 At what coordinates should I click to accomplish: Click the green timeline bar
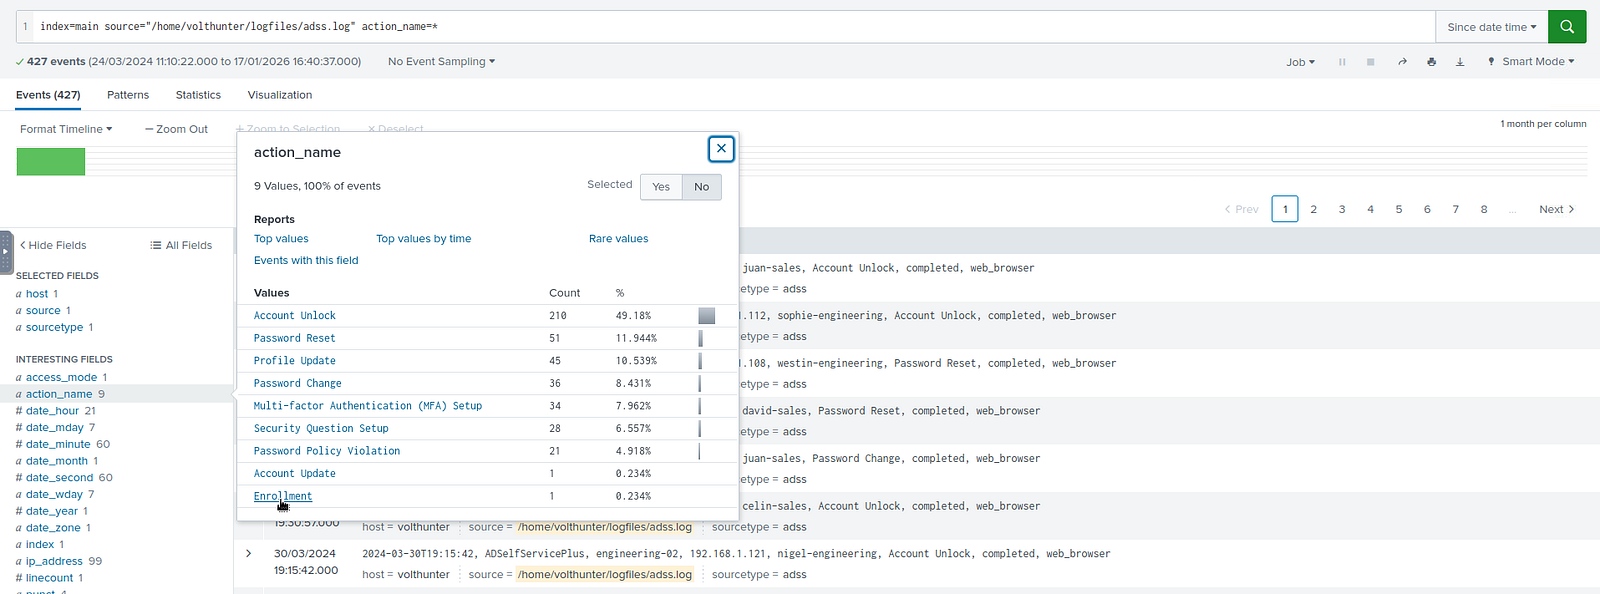pyautogui.click(x=51, y=161)
